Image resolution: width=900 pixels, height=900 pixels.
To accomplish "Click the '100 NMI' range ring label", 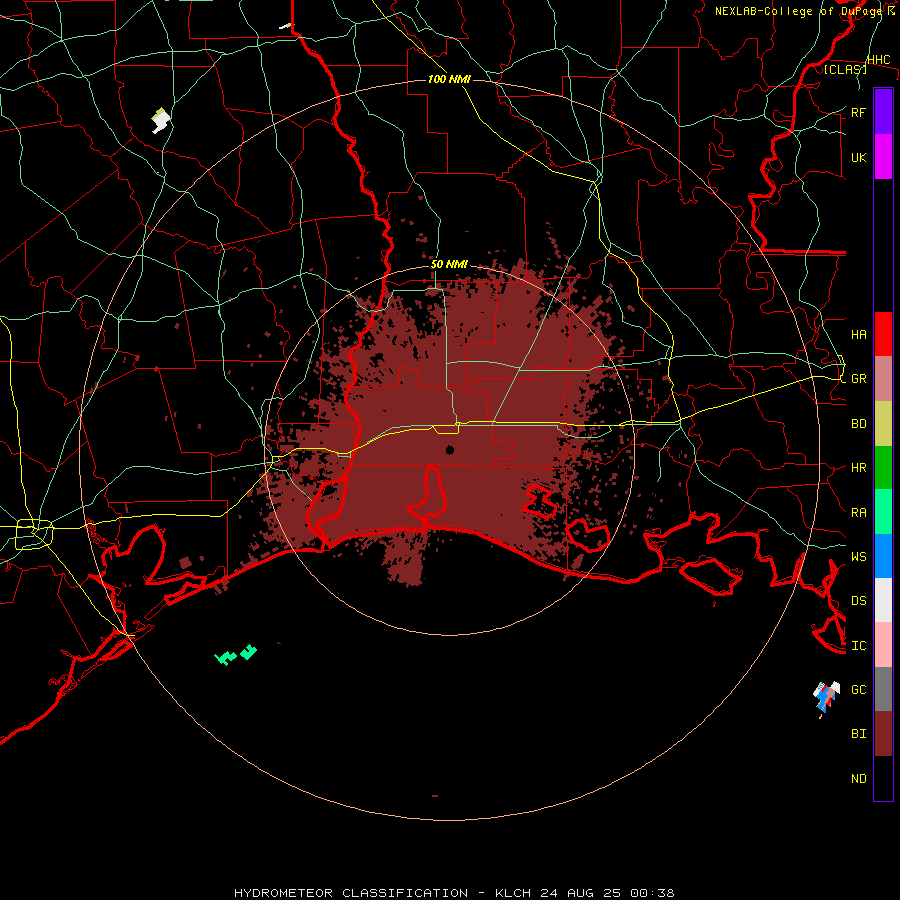I will (449, 79).
